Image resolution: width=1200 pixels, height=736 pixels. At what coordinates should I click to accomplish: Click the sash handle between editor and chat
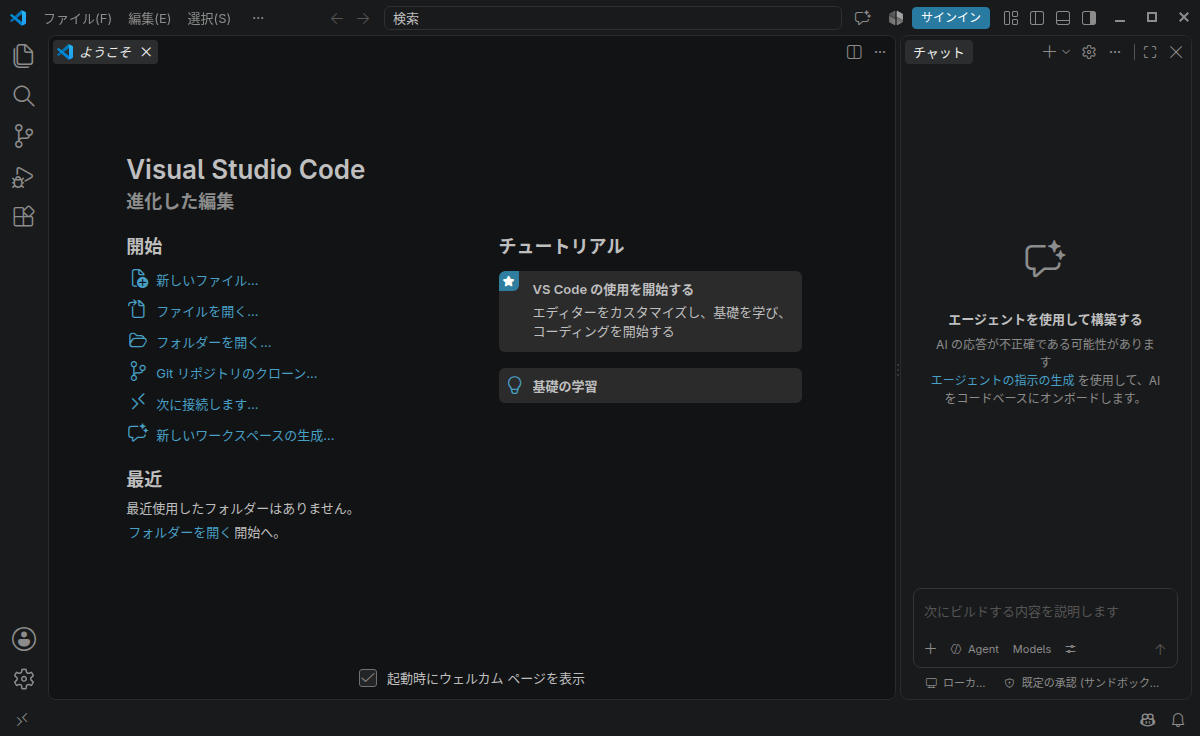tap(897, 369)
